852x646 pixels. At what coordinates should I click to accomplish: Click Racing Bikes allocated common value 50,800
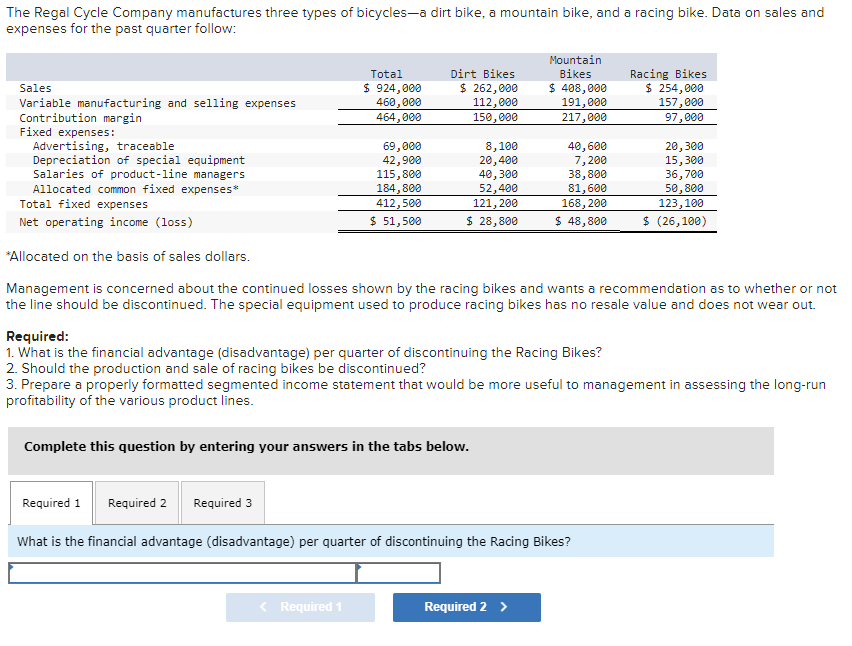[684, 188]
